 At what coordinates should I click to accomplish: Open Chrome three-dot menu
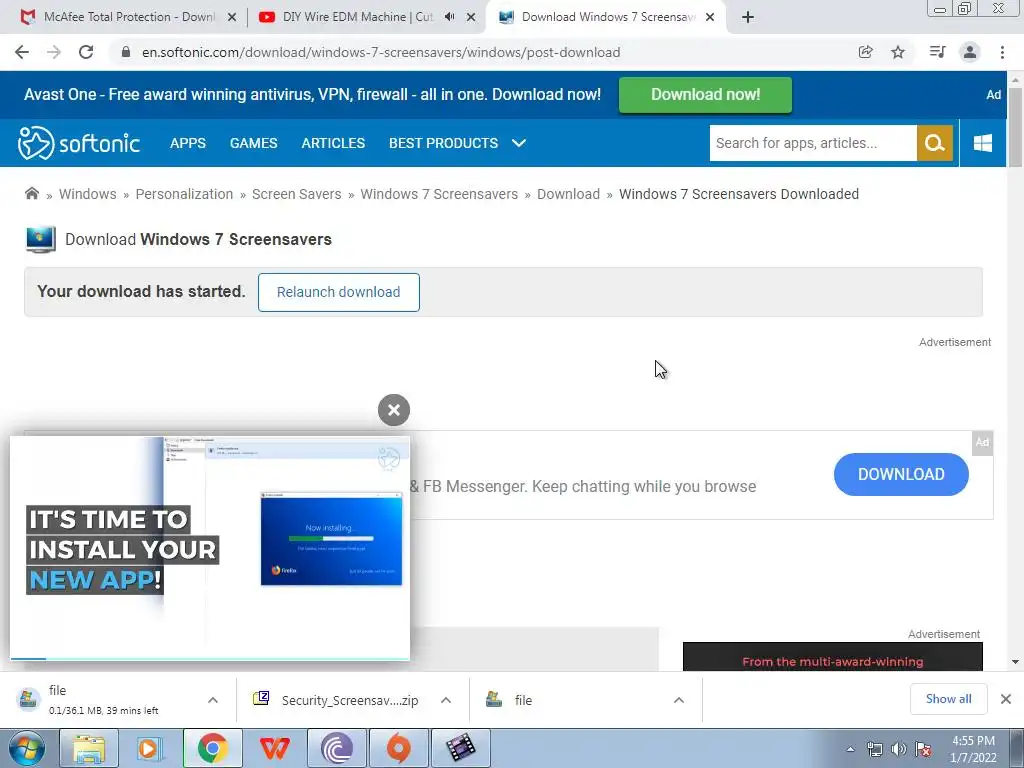[x=1002, y=52]
